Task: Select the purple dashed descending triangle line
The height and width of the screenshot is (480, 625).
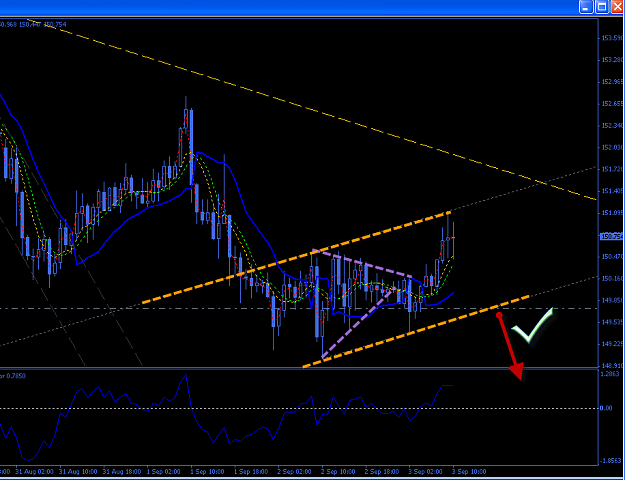Action: click(363, 263)
